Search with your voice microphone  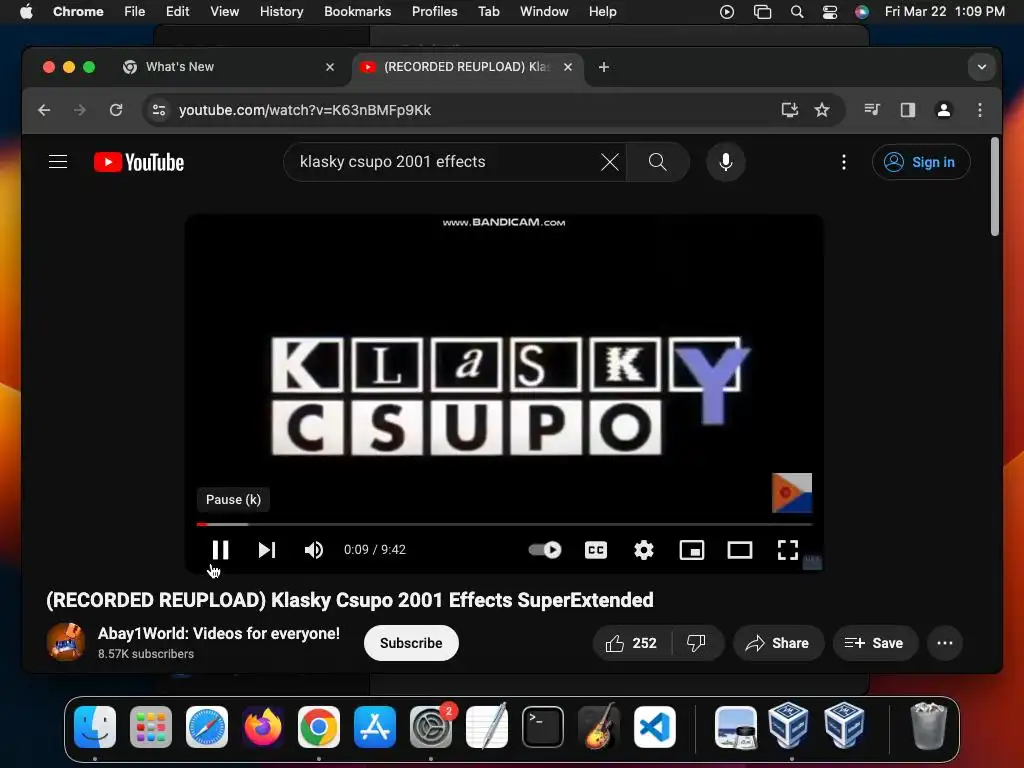click(726, 162)
